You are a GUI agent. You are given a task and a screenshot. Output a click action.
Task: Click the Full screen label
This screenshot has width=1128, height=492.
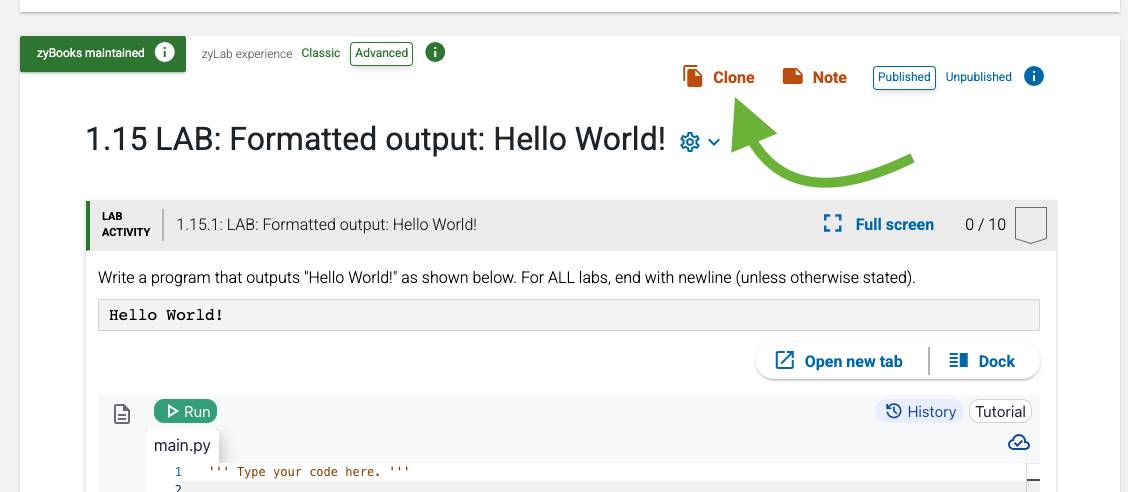(x=894, y=224)
